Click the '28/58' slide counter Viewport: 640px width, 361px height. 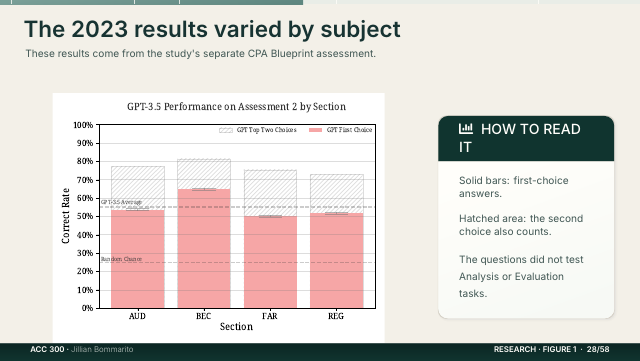[598, 349]
